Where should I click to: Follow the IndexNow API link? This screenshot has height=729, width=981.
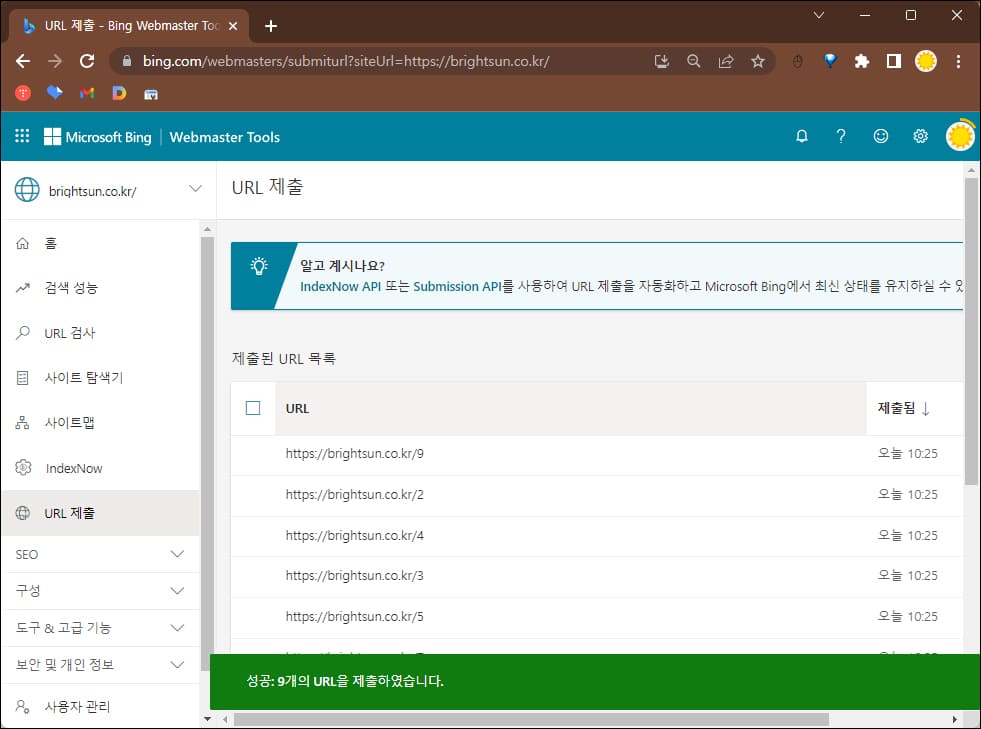(340, 286)
